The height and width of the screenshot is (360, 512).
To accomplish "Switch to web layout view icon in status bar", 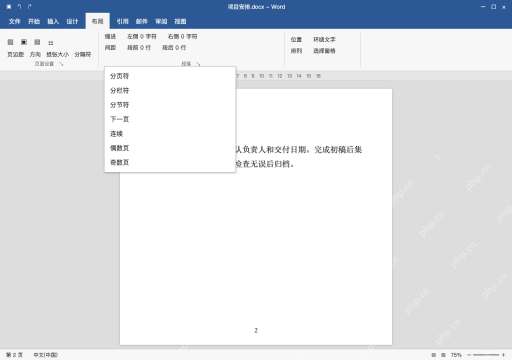I will point(443,355).
